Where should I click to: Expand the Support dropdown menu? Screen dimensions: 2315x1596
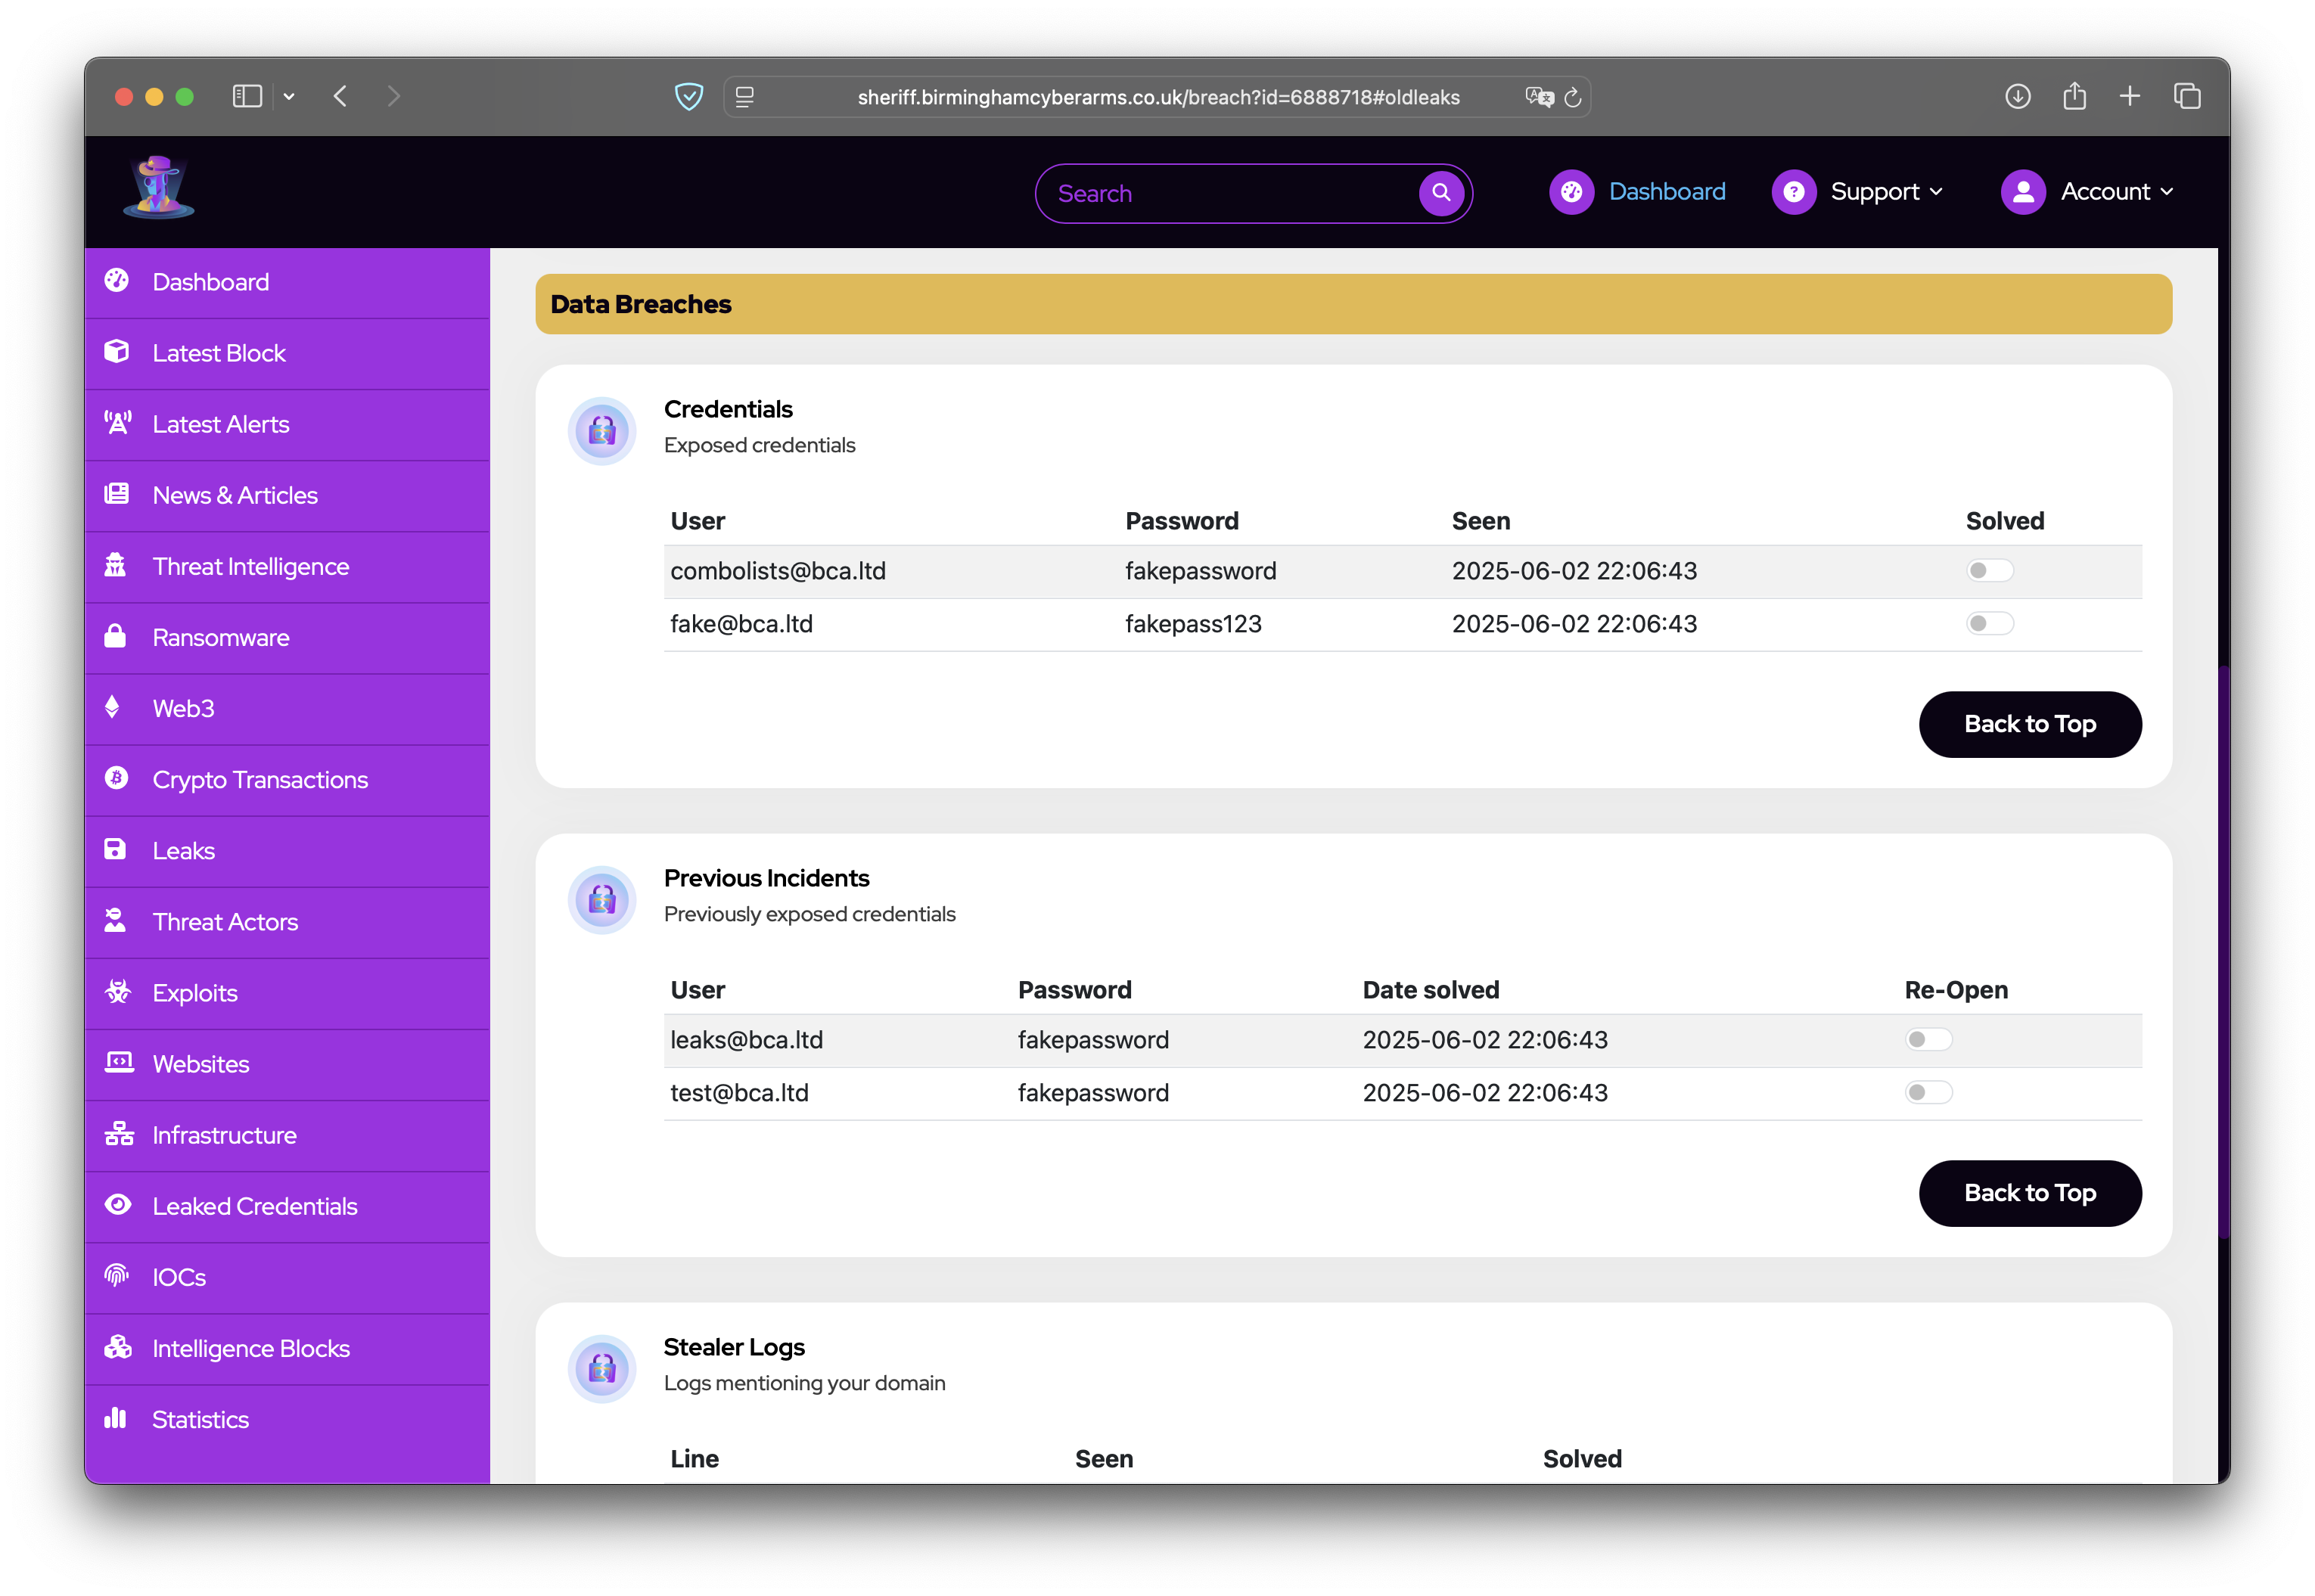1885,192
